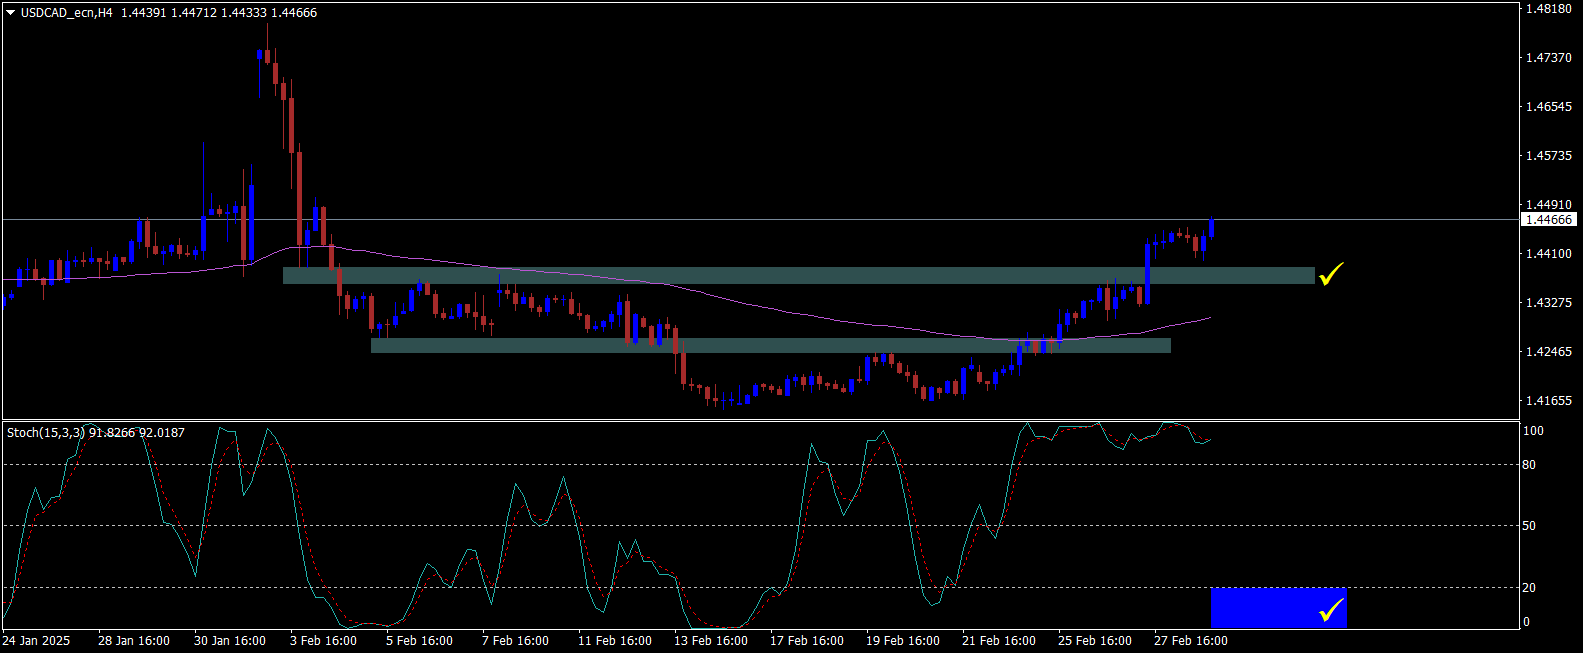Select the blue rectangle in the stochastic window

pos(1279,608)
